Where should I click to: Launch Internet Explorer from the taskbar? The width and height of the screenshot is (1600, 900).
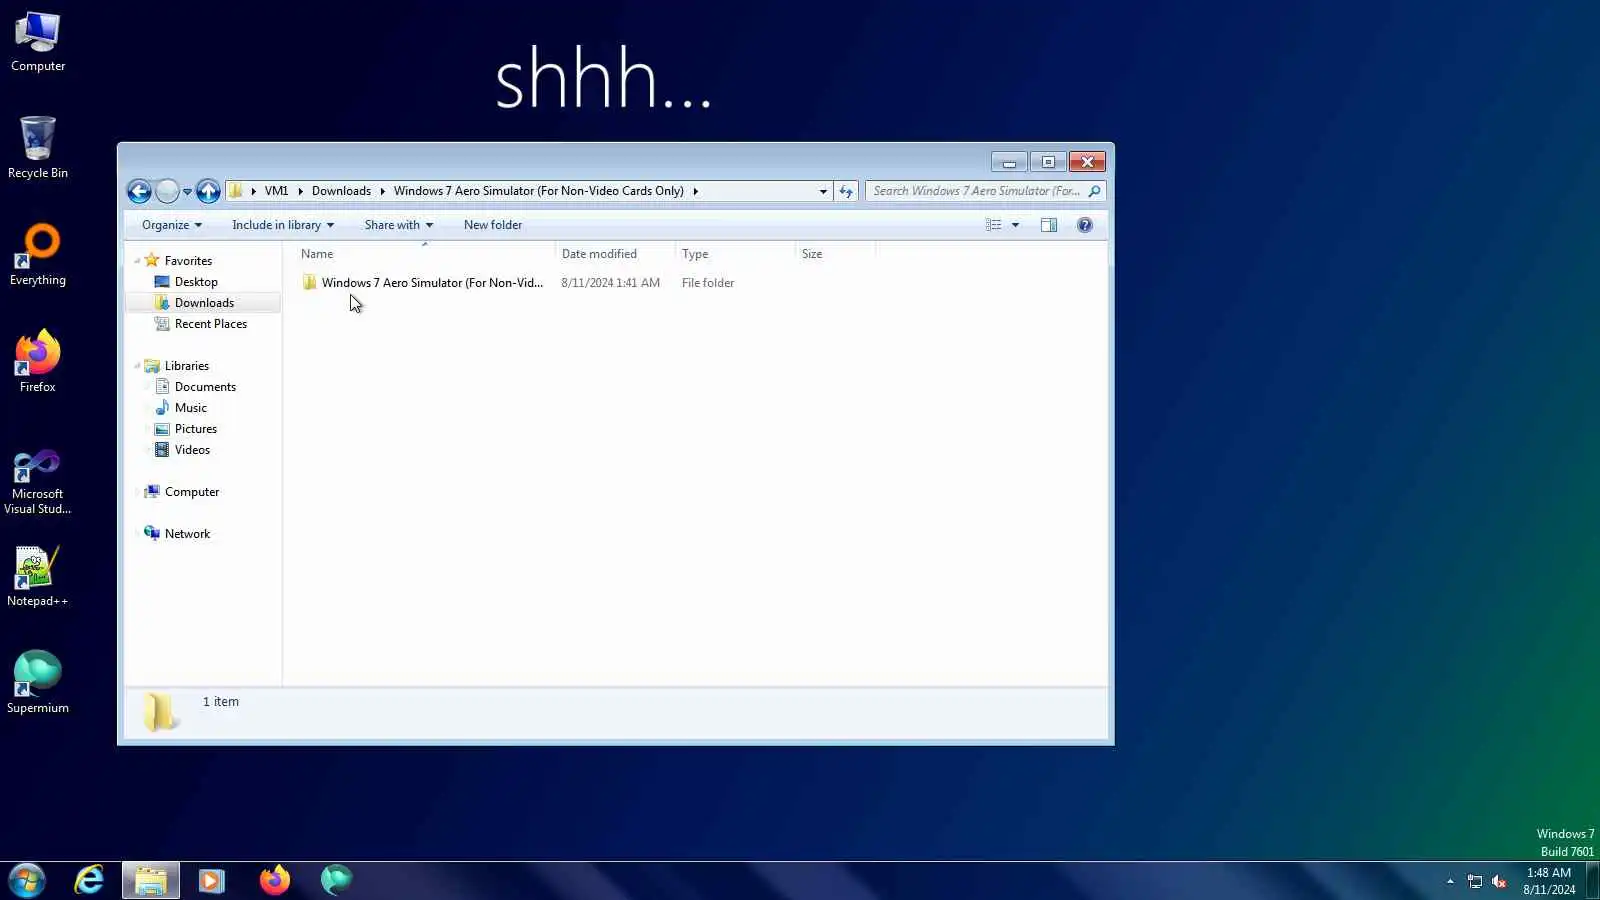click(x=89, y=880)
